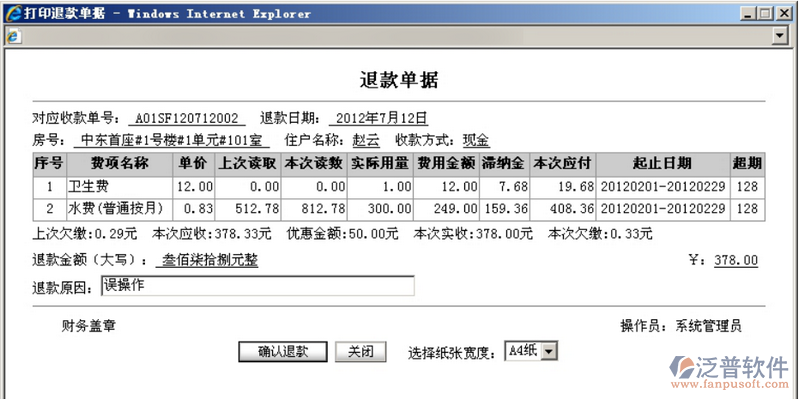Click 本次欠缴:0.33元 text
This screenshot has width=799, height=400.
600,234
